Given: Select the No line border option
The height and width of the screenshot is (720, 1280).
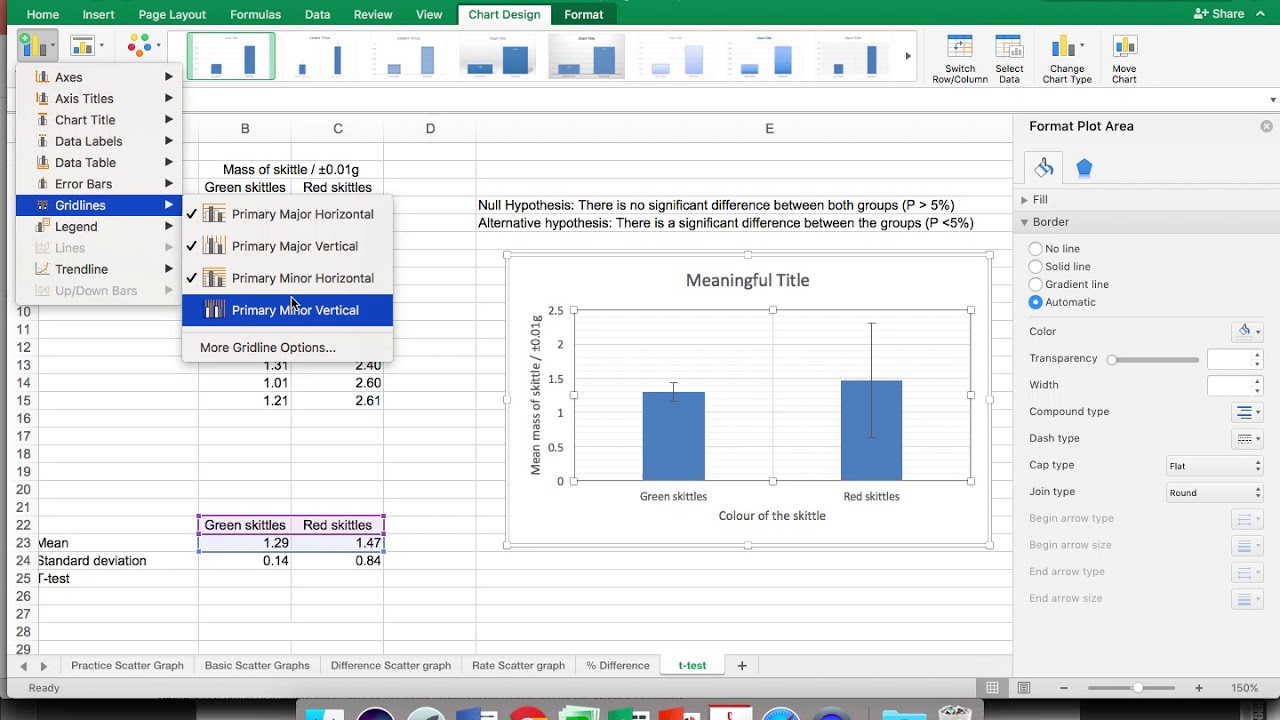Looking at the screenshot, I should click(x=1036, y=248).
